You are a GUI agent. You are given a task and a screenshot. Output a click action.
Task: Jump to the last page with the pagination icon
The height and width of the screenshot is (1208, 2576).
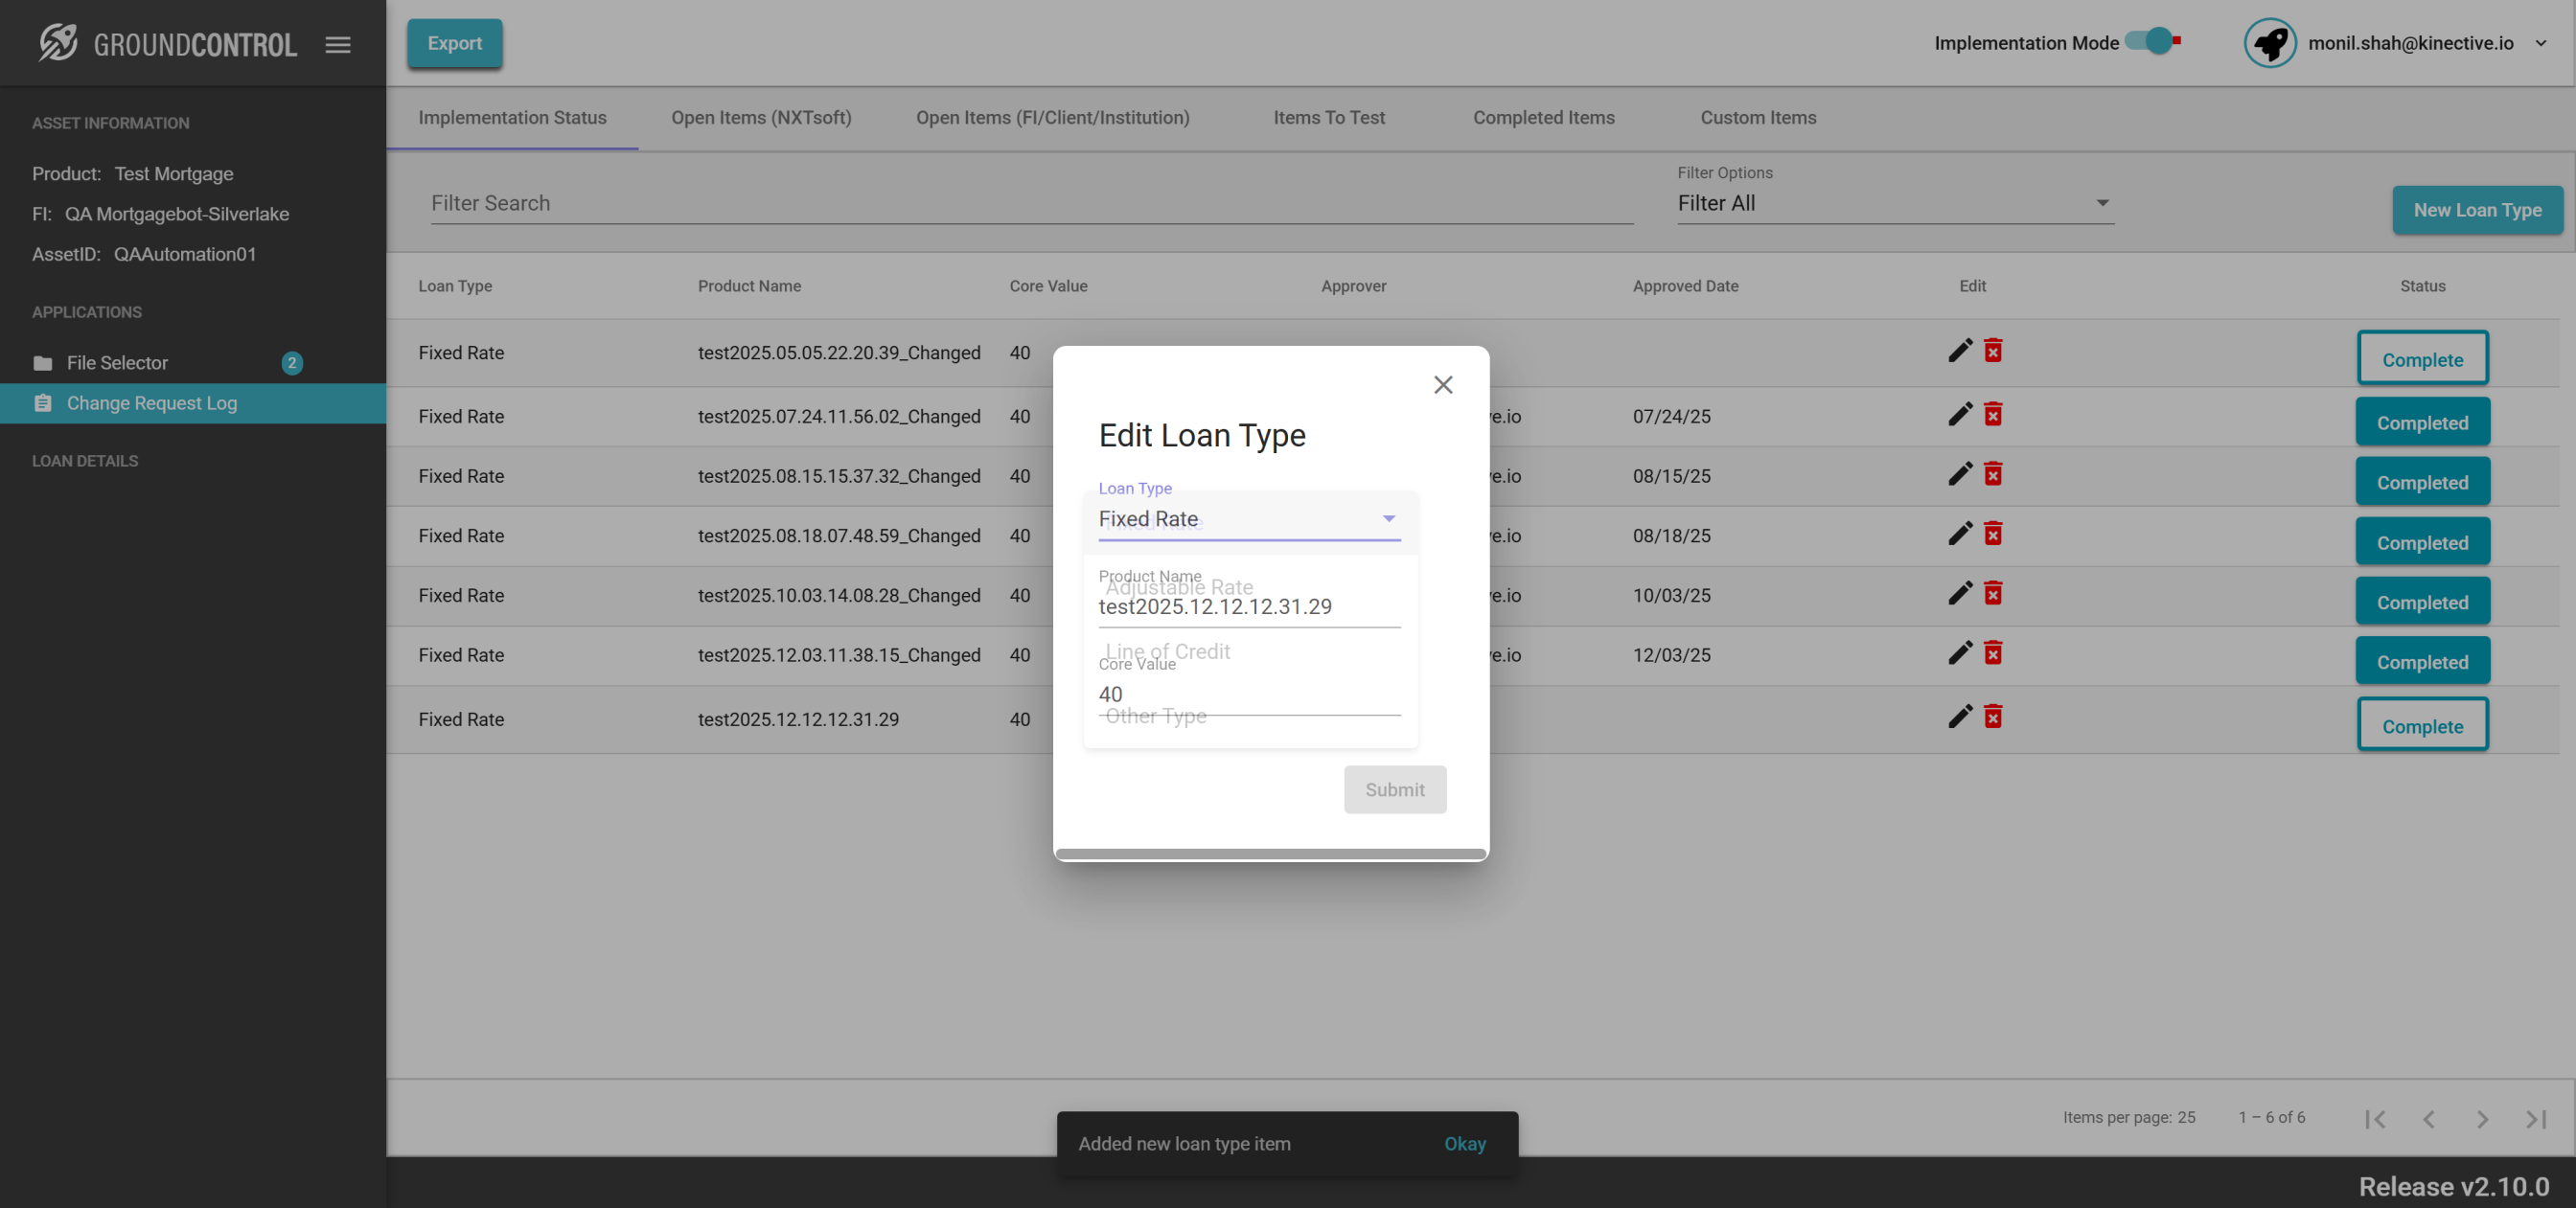(2535, 1119)
